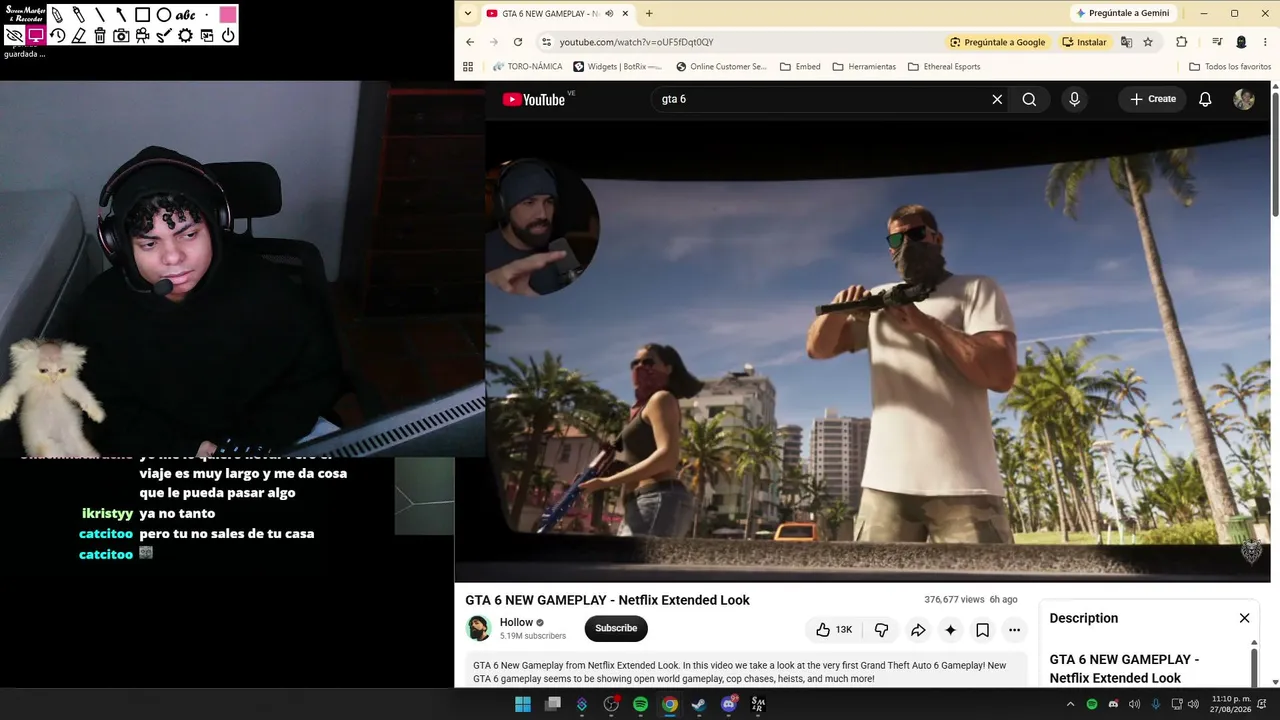Open the pink color swatch picker
Screen dimensions: 1280x720
(x=228, y=15)
